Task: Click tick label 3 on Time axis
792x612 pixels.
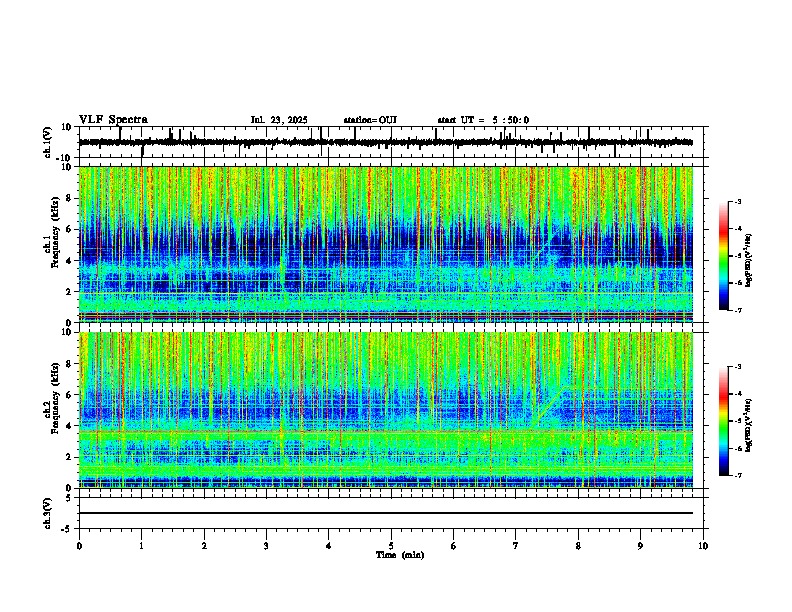Action: coord(266,546)
